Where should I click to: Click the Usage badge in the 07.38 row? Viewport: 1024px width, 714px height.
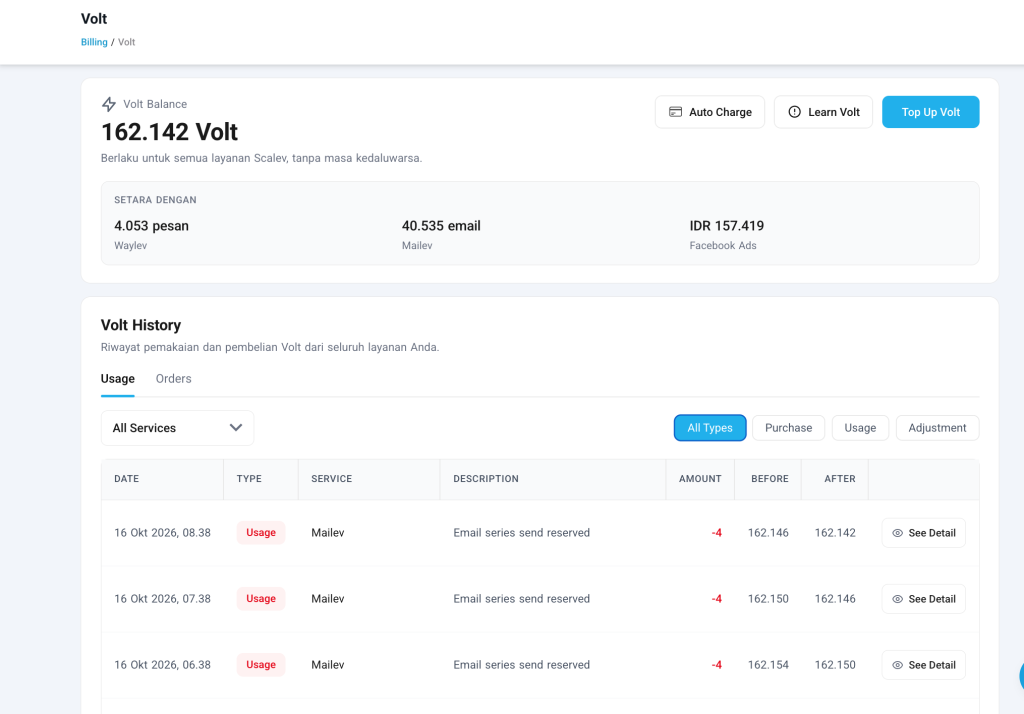[x=261, y=599]
